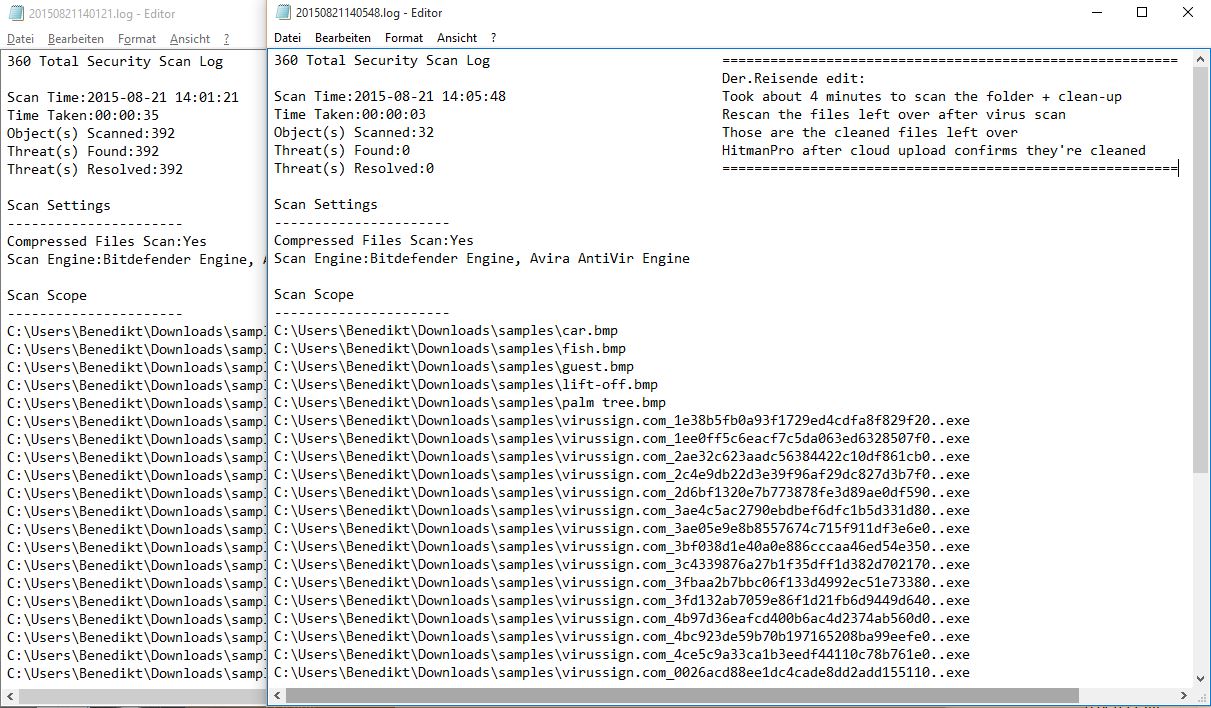Click the front window's horizontal scrollbar right arrow
The height and width of the screenshot is (708, 1211).
click(1183, 695)
